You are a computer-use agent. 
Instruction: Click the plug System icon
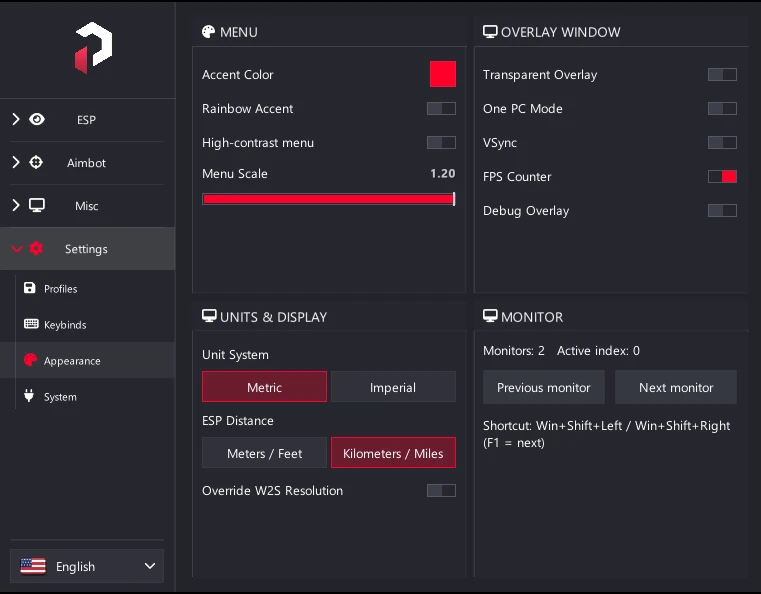29,396
